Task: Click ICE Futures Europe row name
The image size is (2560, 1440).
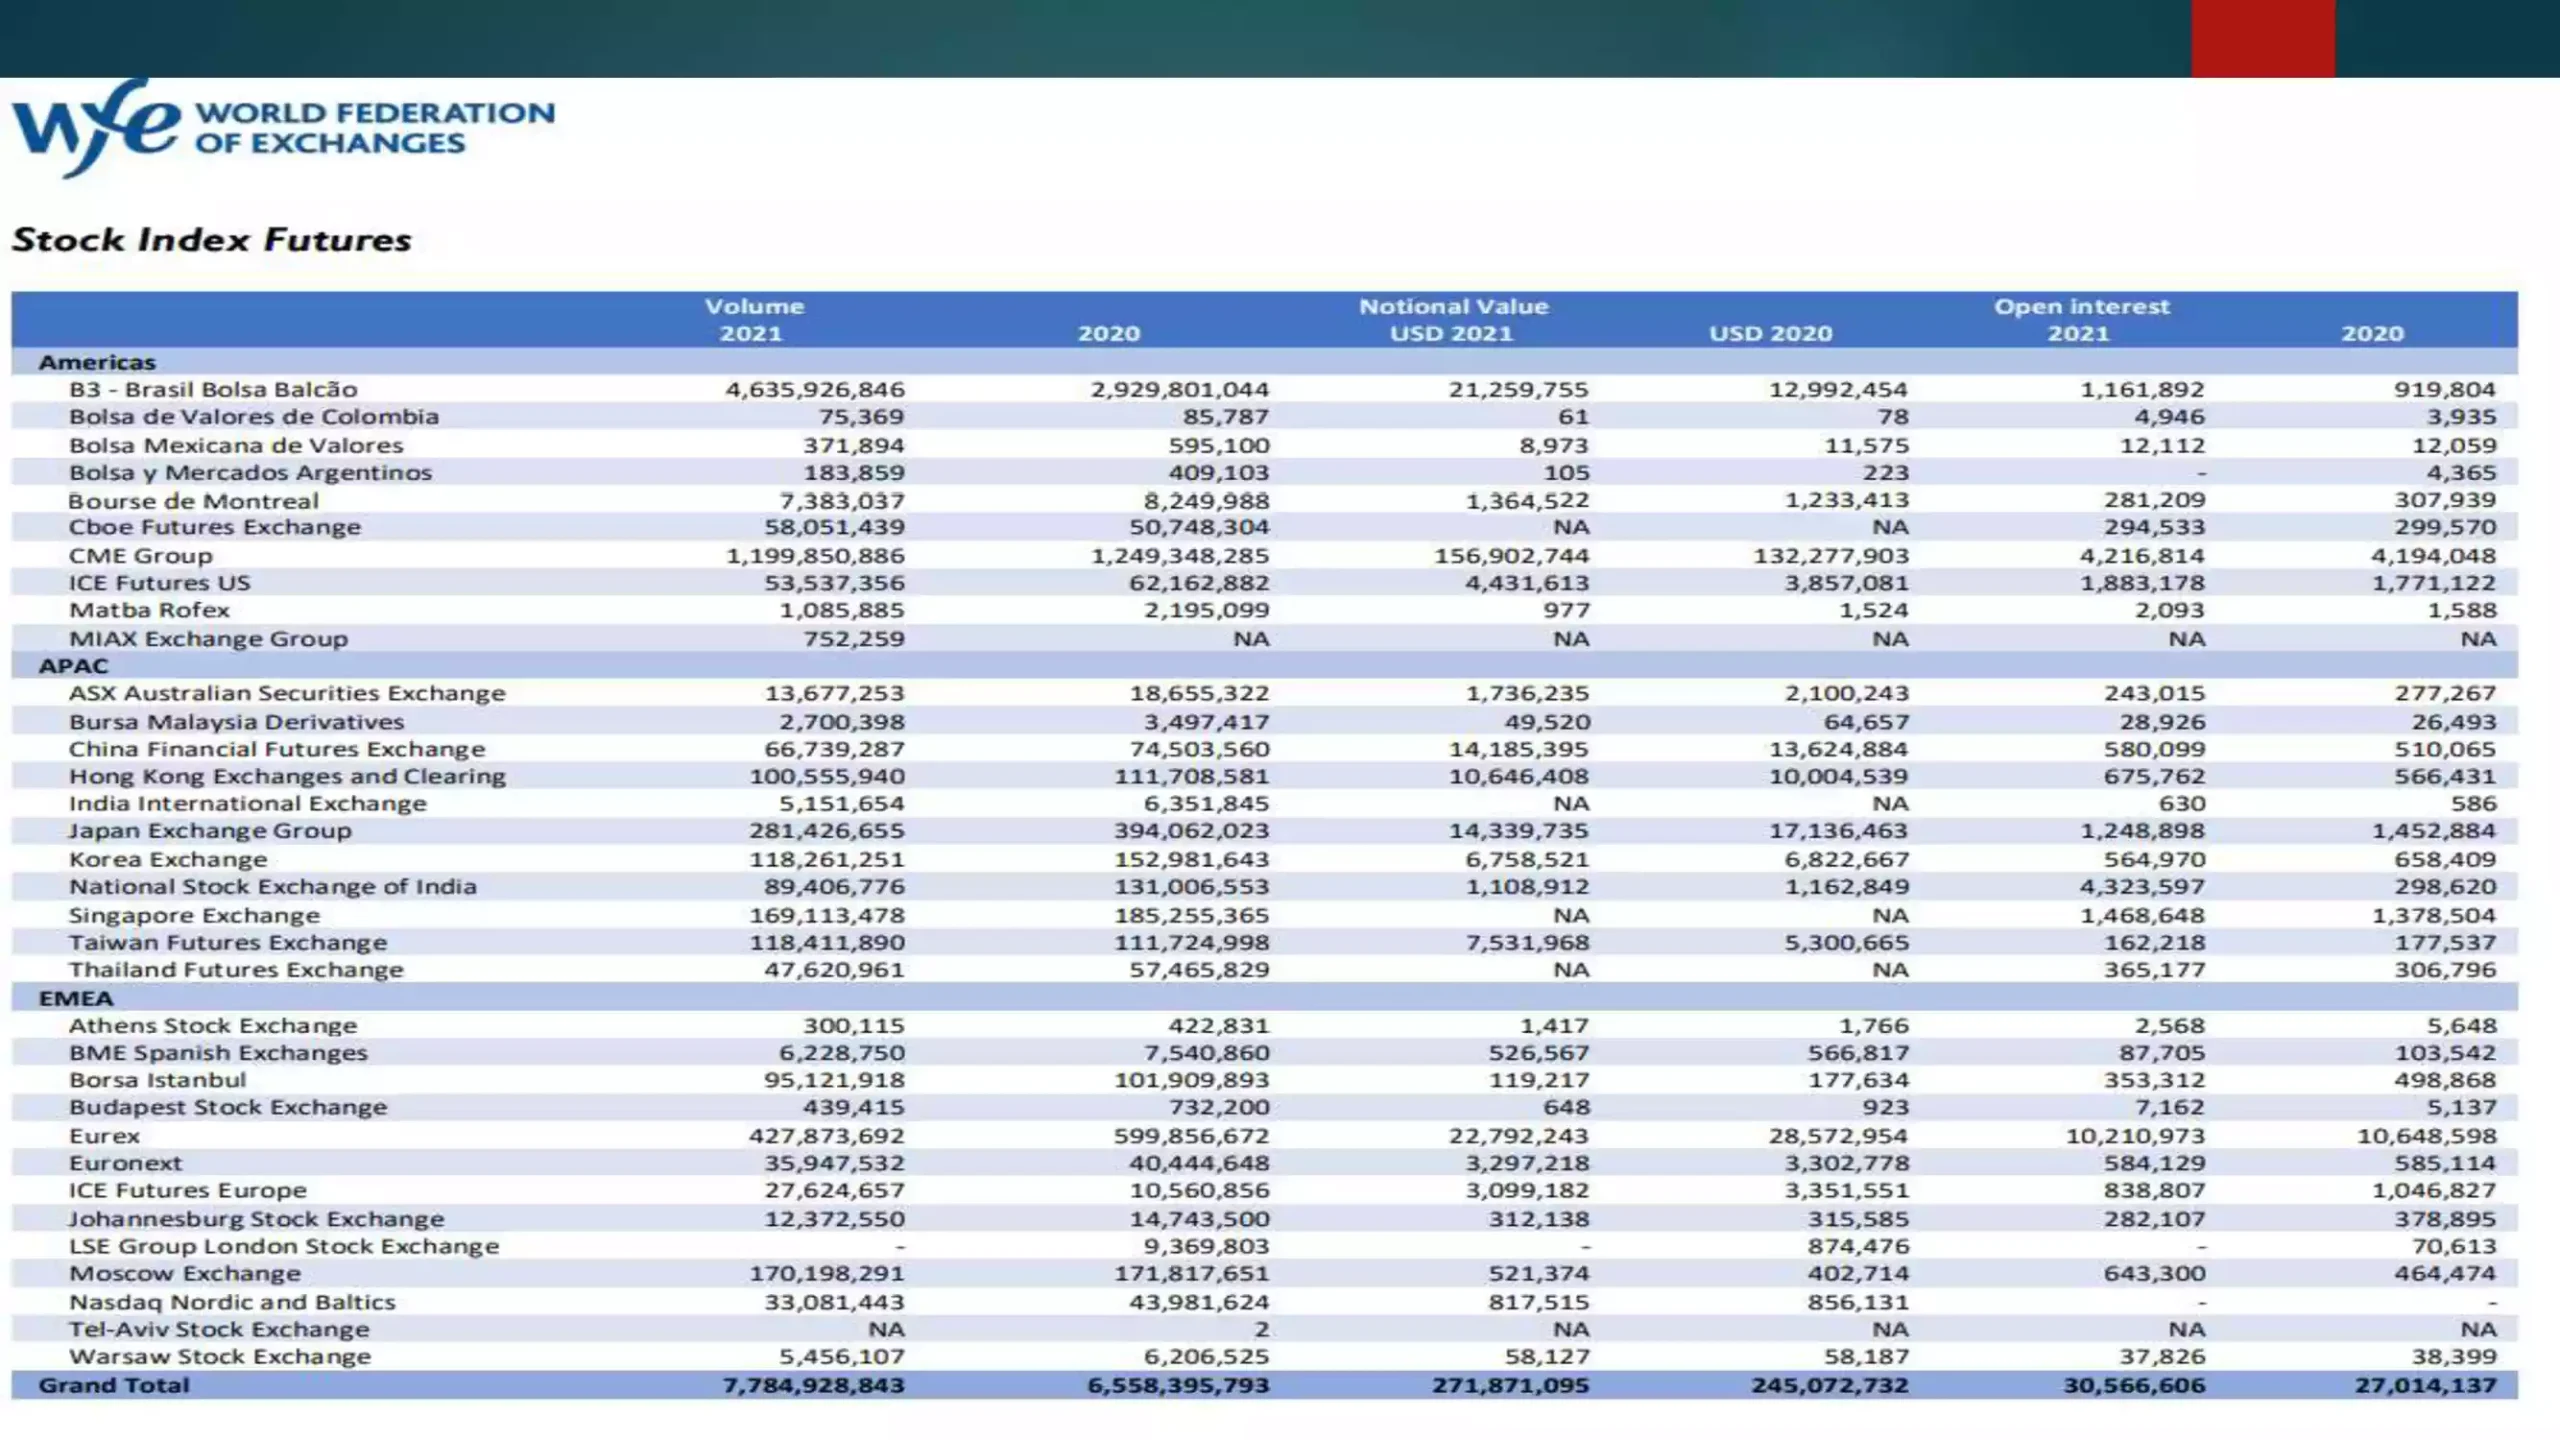Action: [x=188, y=1190]
